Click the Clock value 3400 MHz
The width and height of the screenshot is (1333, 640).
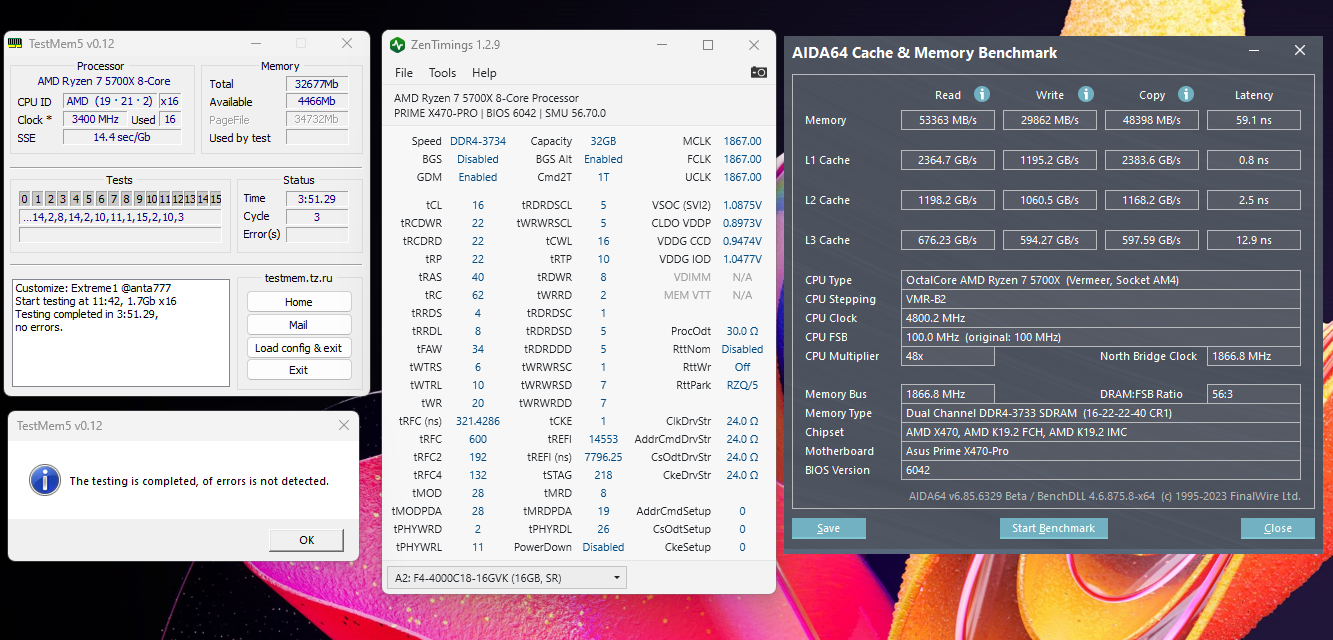(x=95, y=119)
